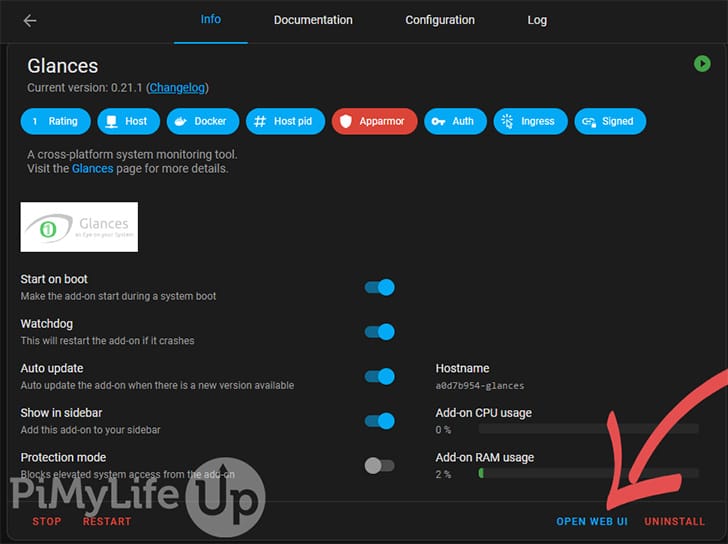Click the Glances logo image
Image resolution: width=728 pixels, height=544 pixels.
pos(79,227)
